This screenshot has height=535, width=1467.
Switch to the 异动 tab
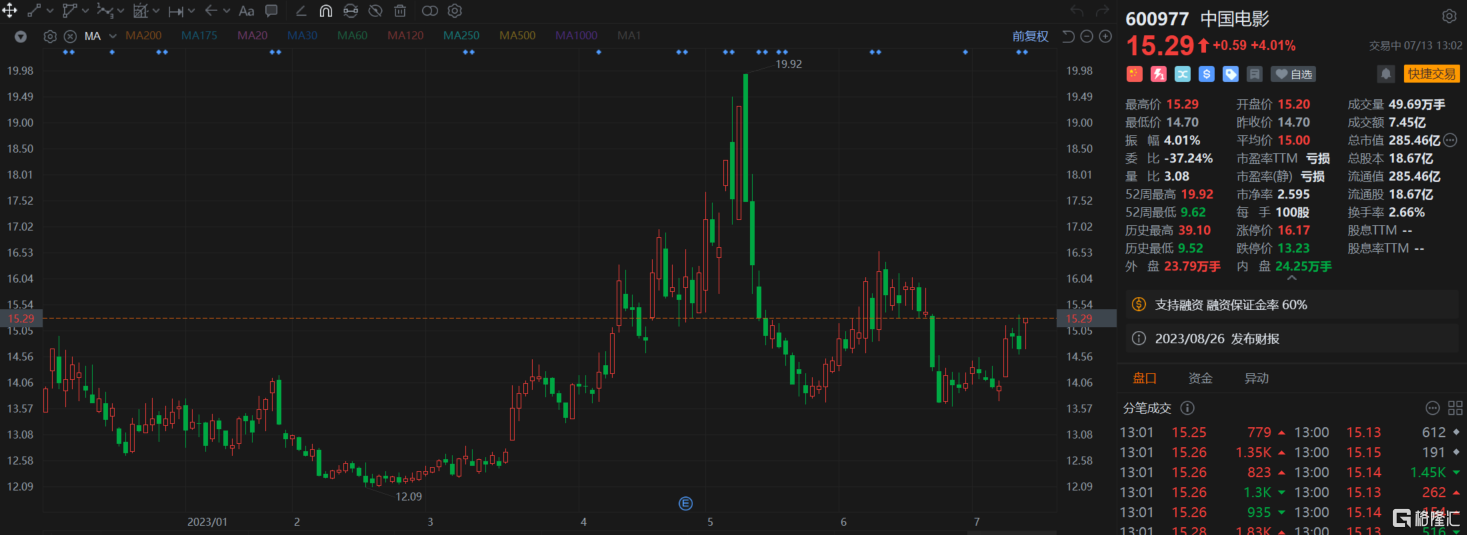pos(1256,378)
